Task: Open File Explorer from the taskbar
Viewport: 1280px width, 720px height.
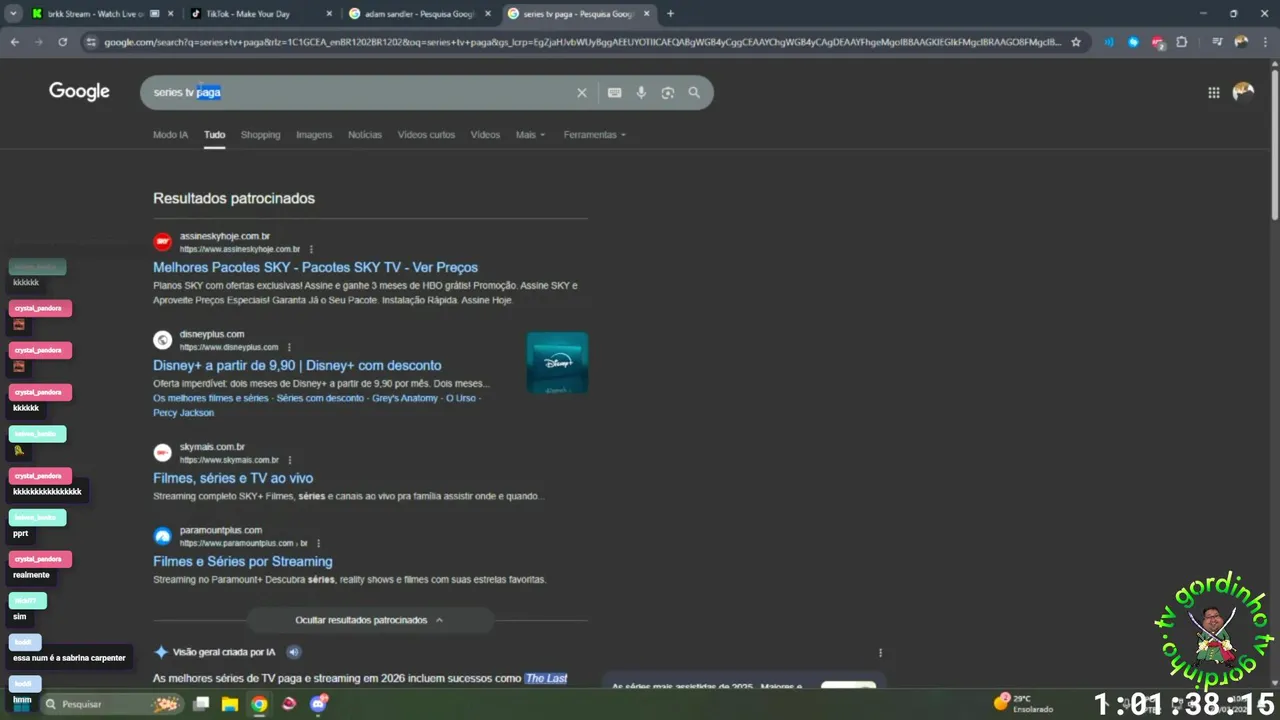Action: pos(229,704)
